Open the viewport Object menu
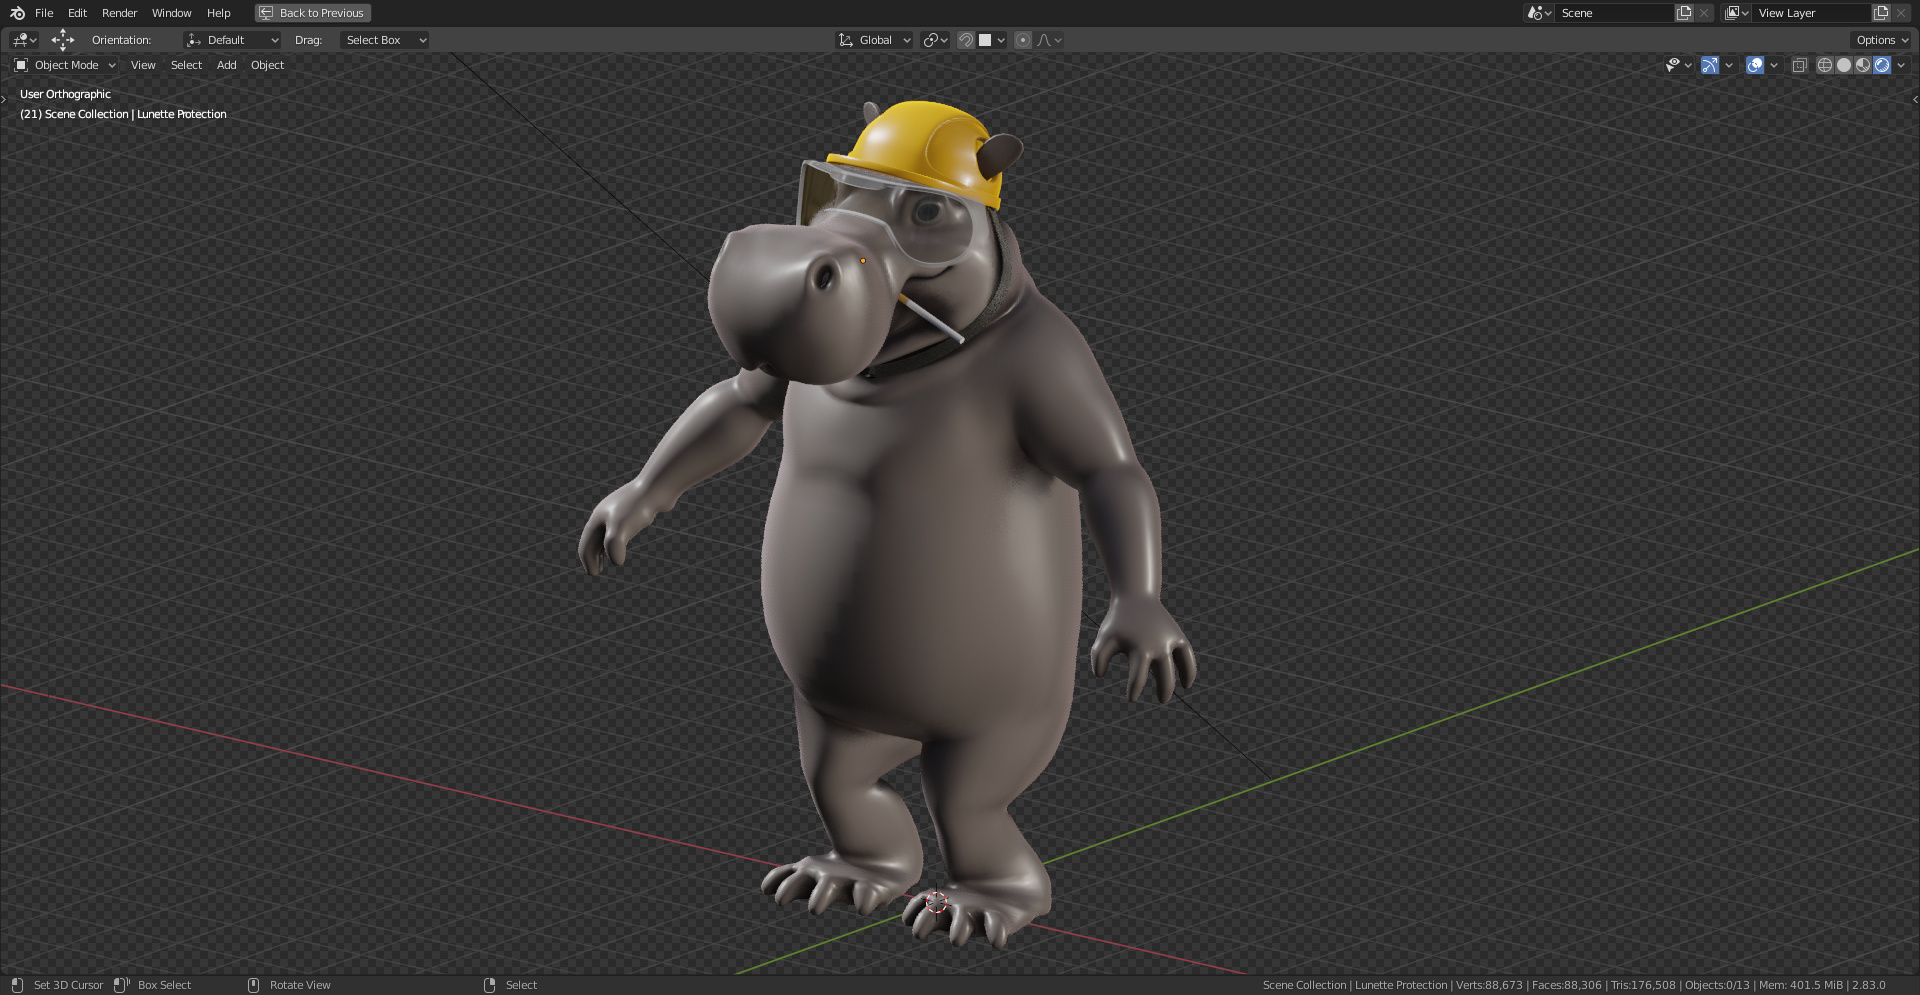The height and width of the screenshot is (995, 1920). coord(267,65)
